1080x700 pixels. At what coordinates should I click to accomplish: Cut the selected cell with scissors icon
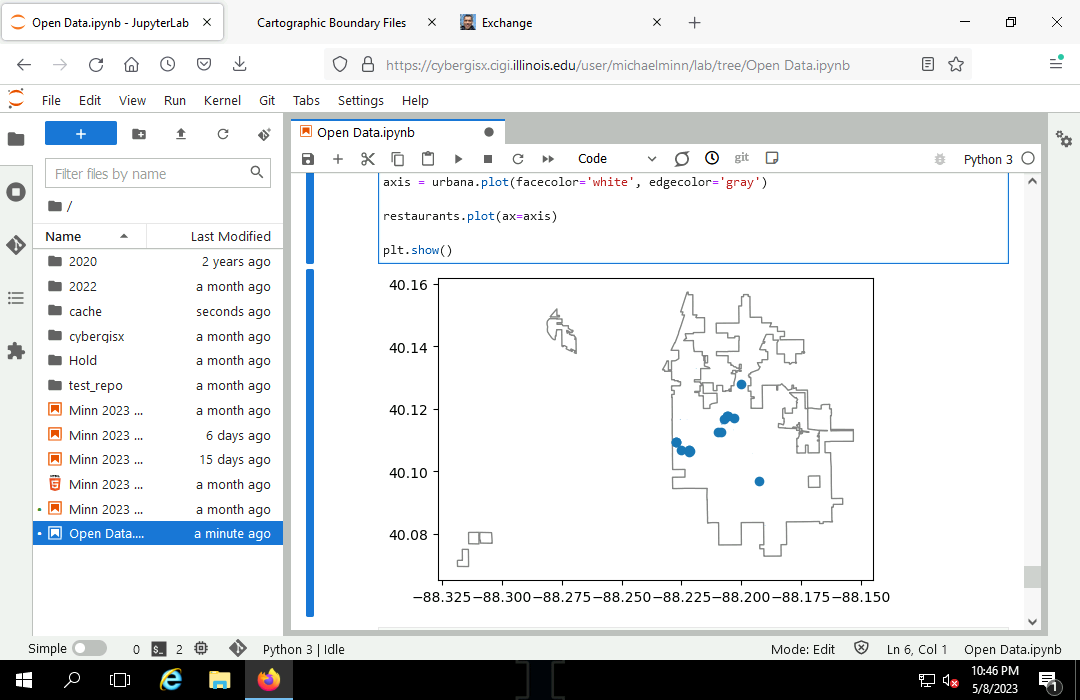[367, 159]
